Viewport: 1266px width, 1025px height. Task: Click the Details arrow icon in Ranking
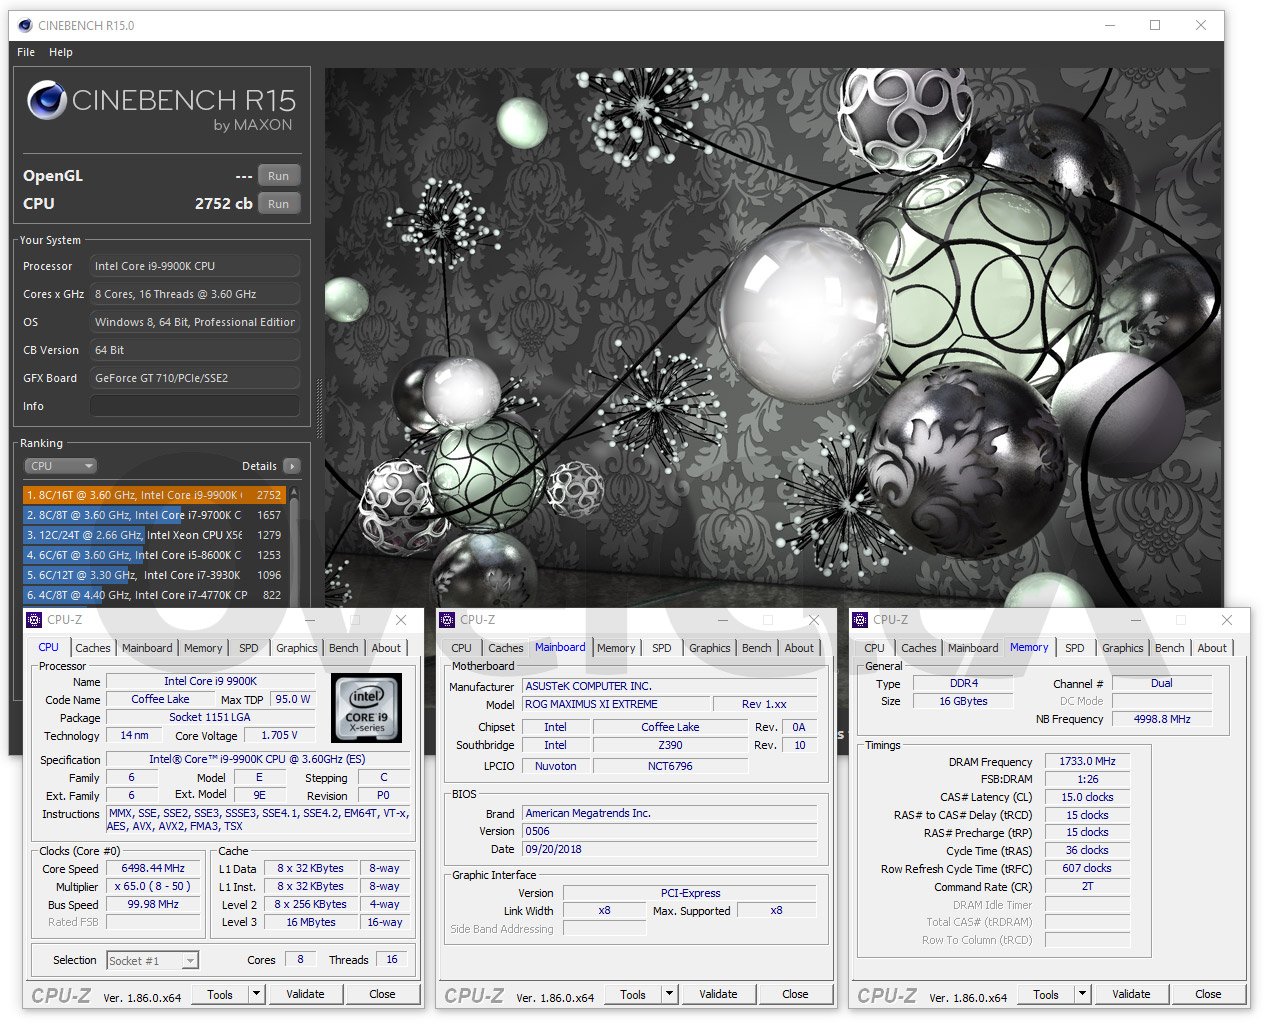coord(291,466)
